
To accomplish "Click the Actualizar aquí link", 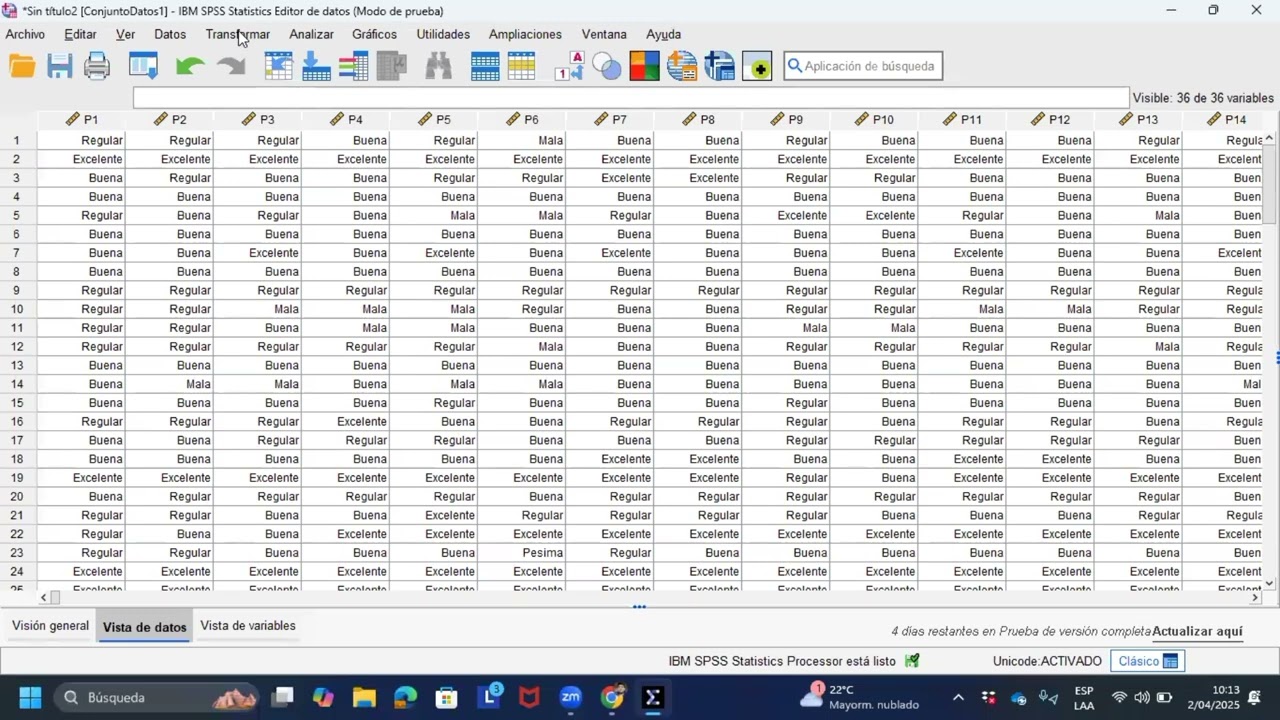I will click(1197, 631).
